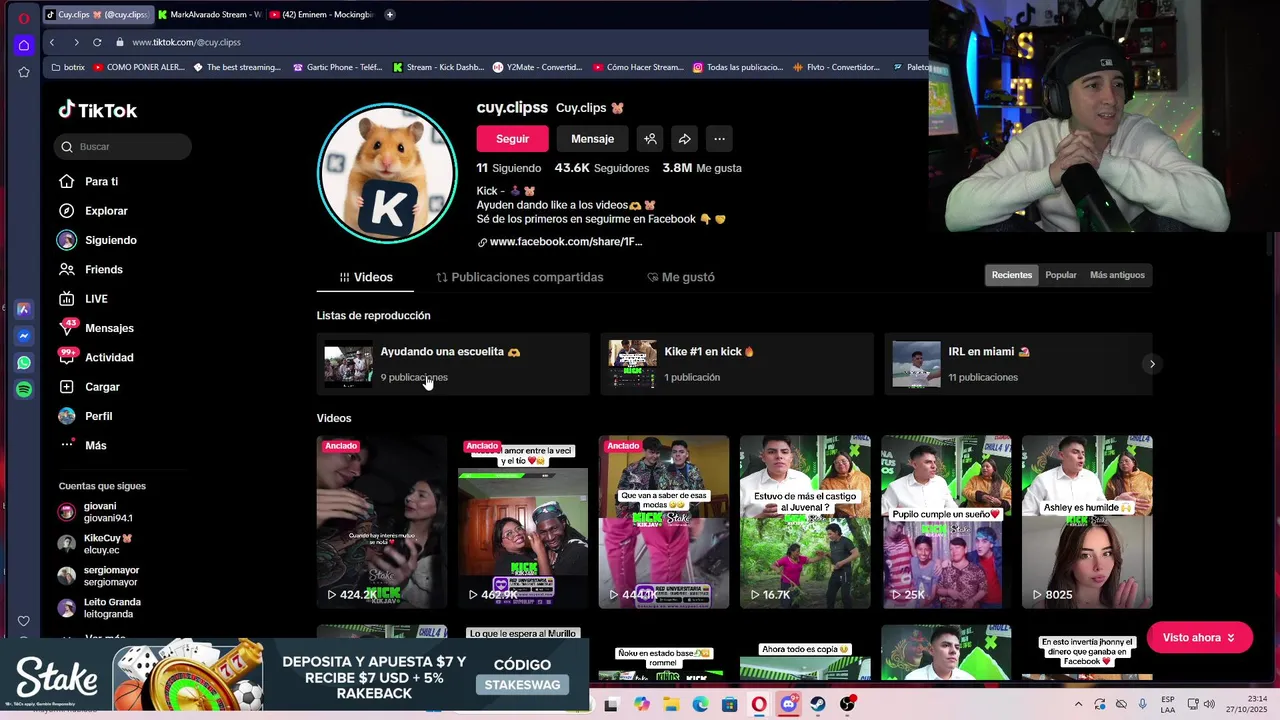Viewport: 1280px width, 720px height.
Task: Open video Ashley es humilde
Action: tap(1087, 521)
